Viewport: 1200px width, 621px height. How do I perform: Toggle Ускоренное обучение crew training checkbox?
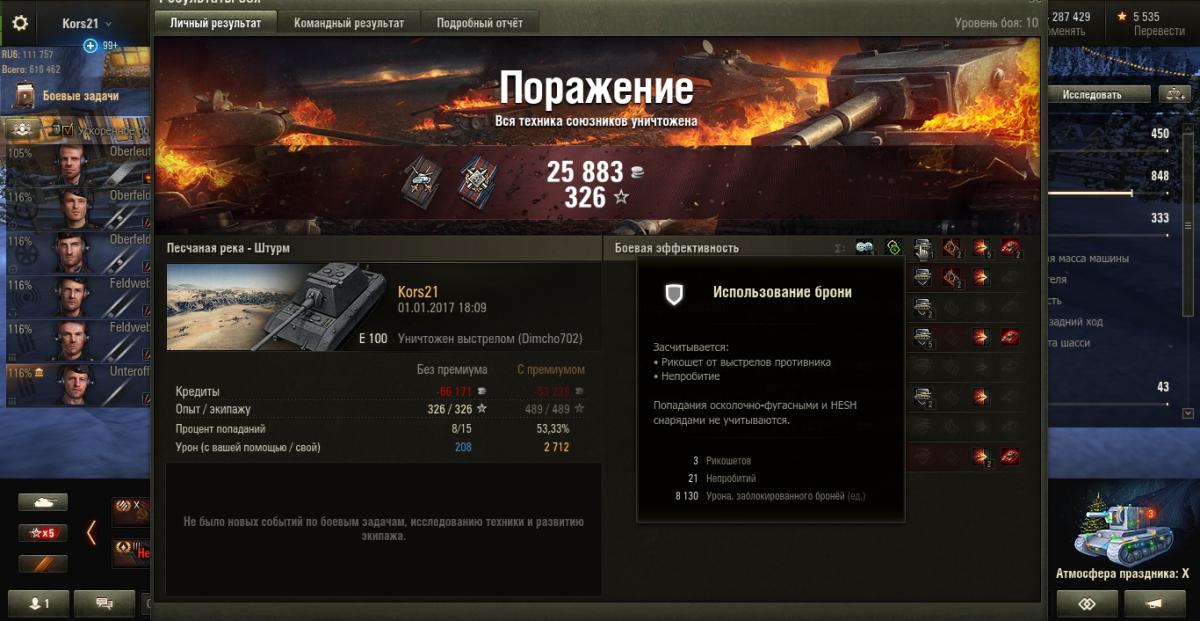pyautogui.click(x=68, y=130)
